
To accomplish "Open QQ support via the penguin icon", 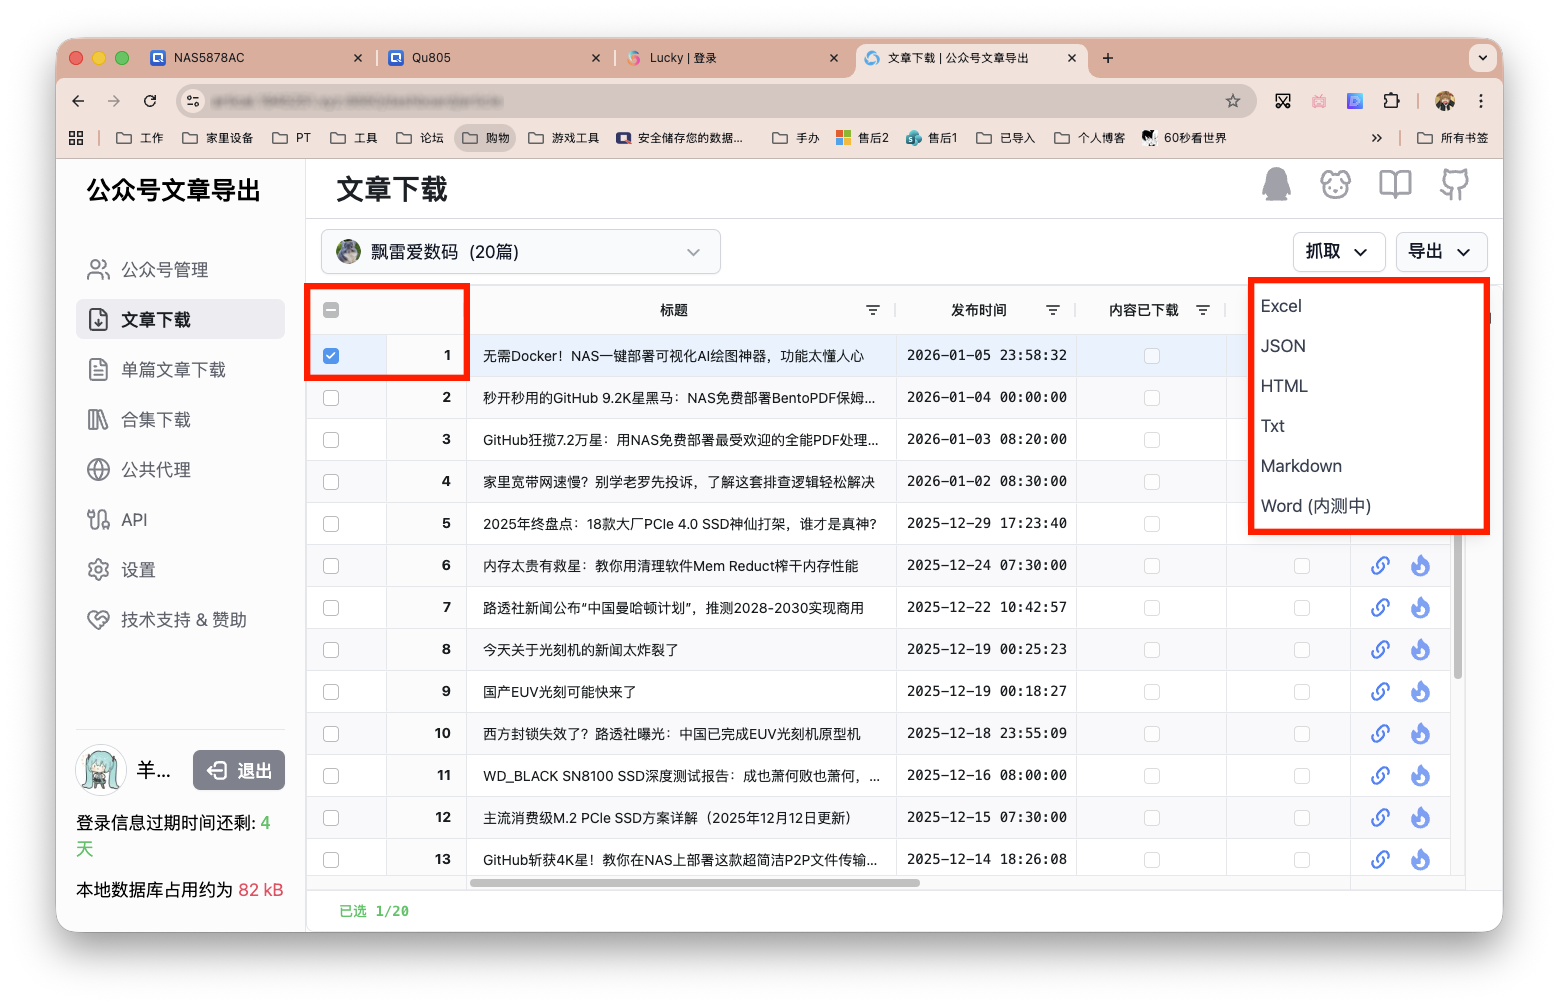I will click(x=1276, y=185).
